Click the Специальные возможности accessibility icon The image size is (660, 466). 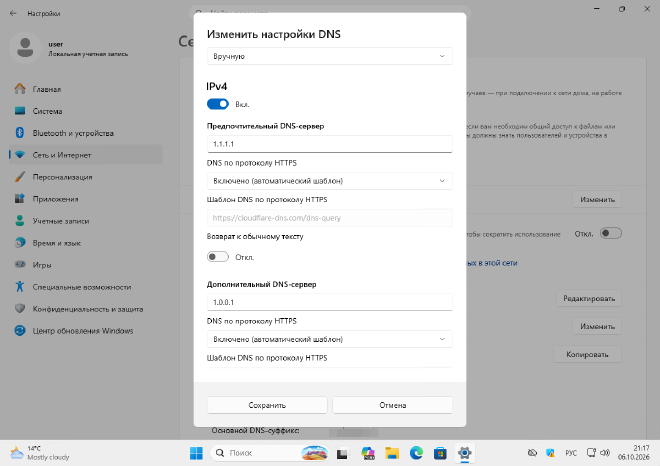tap(20, 287)
